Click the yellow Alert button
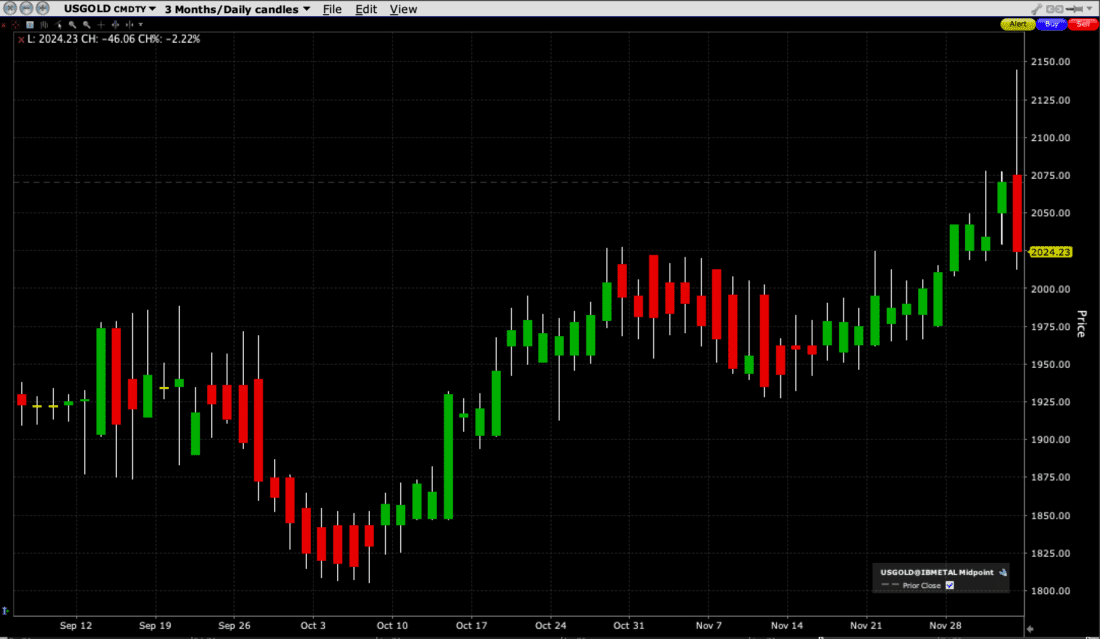Viewport: 1100px width, 639px height. (x=1018, y=24)
